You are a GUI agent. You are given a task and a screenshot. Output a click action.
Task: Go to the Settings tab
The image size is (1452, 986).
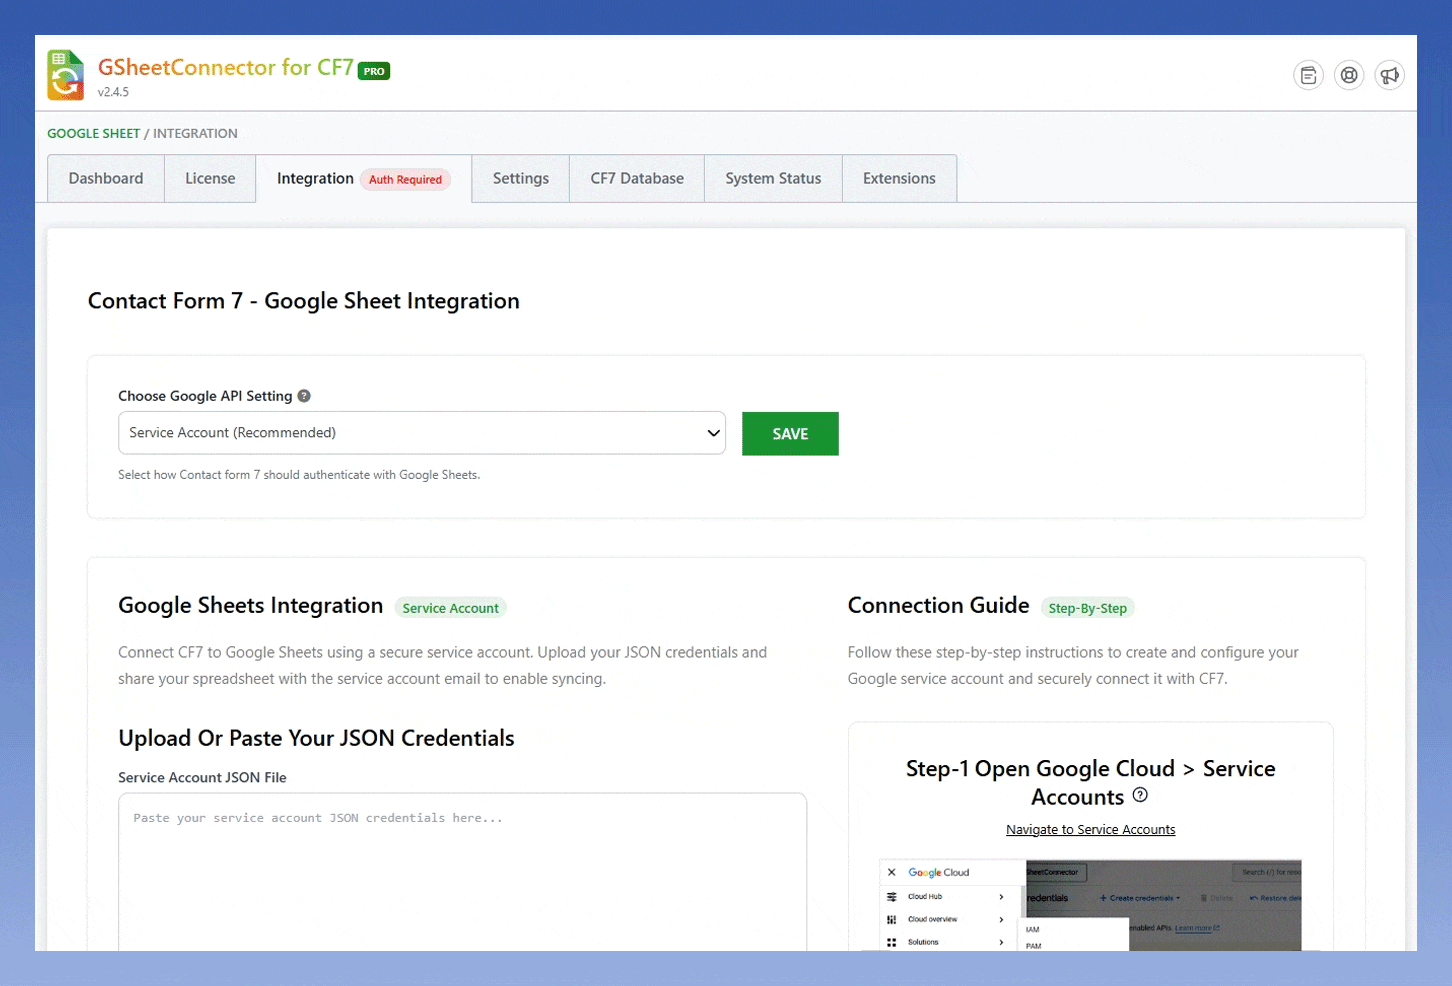tap(521, 179)
